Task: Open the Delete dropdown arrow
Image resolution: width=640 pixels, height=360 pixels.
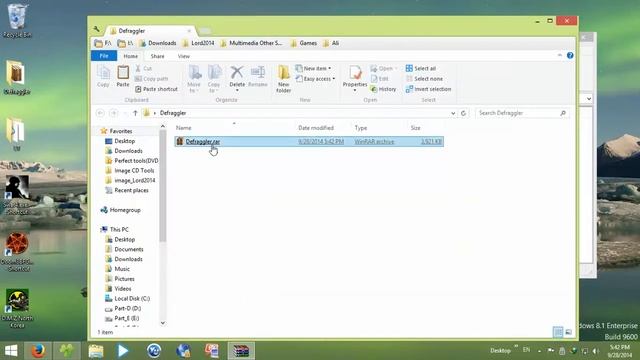Action: tap(237, 90)
